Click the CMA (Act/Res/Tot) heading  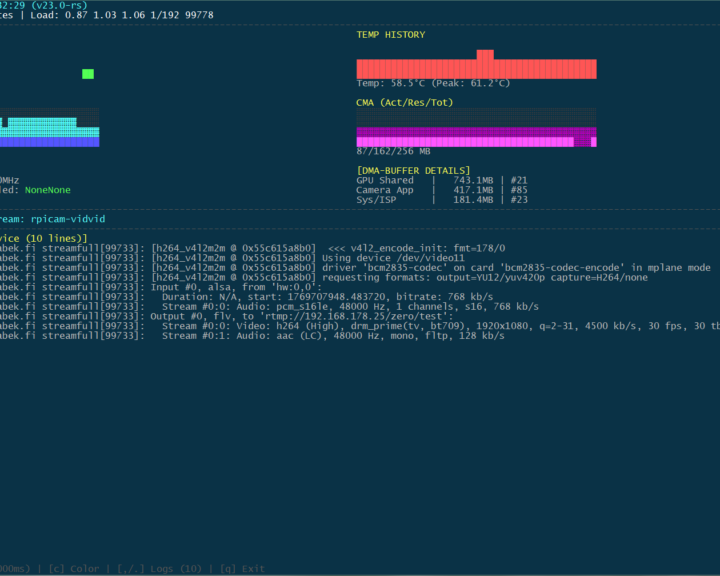point(403,102)
